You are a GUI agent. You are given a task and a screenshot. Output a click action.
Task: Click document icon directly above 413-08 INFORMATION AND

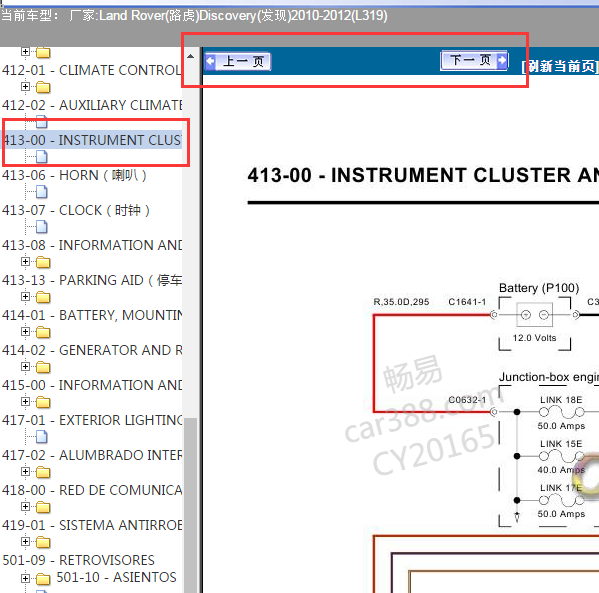[42, 227]
